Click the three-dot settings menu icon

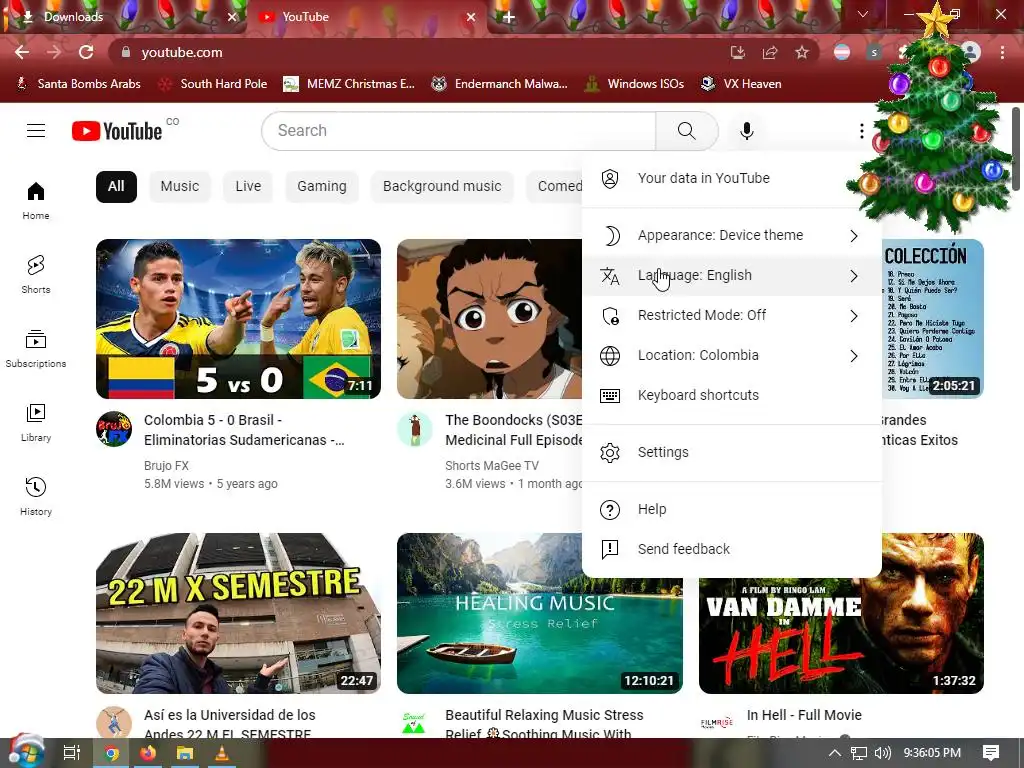[862, 131]
